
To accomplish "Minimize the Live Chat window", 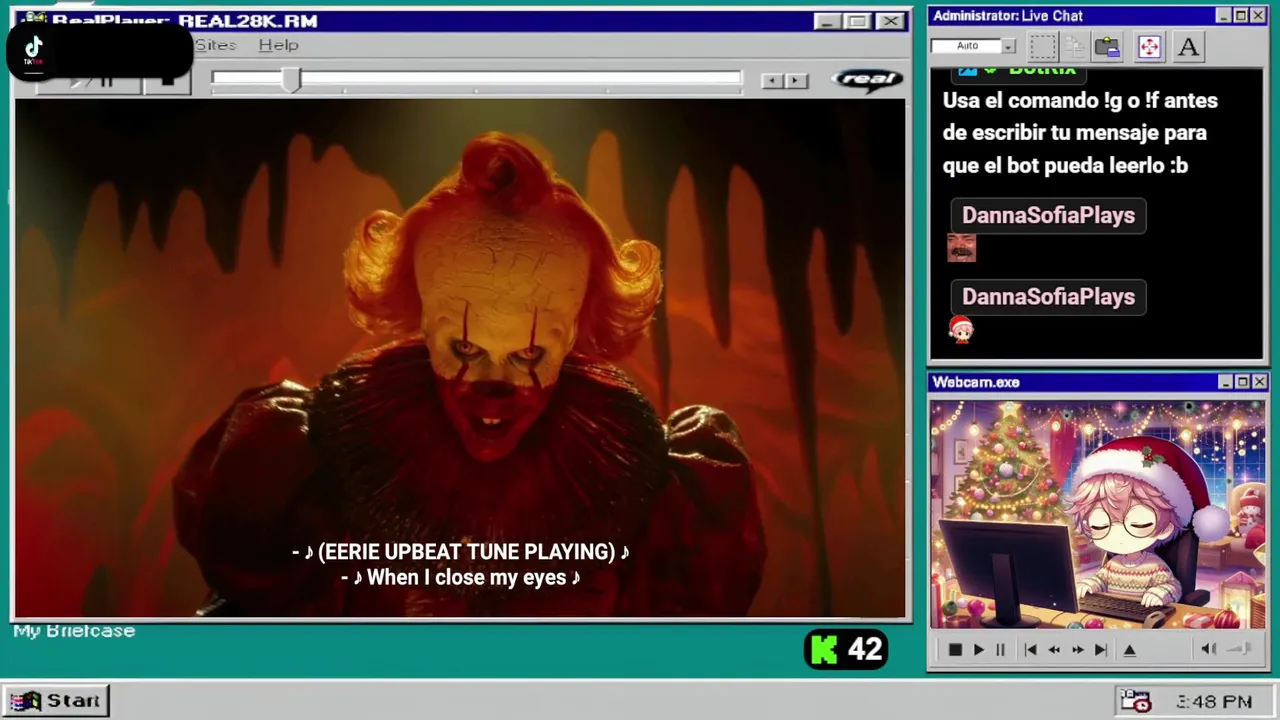I will click(x=1223, y=16).
